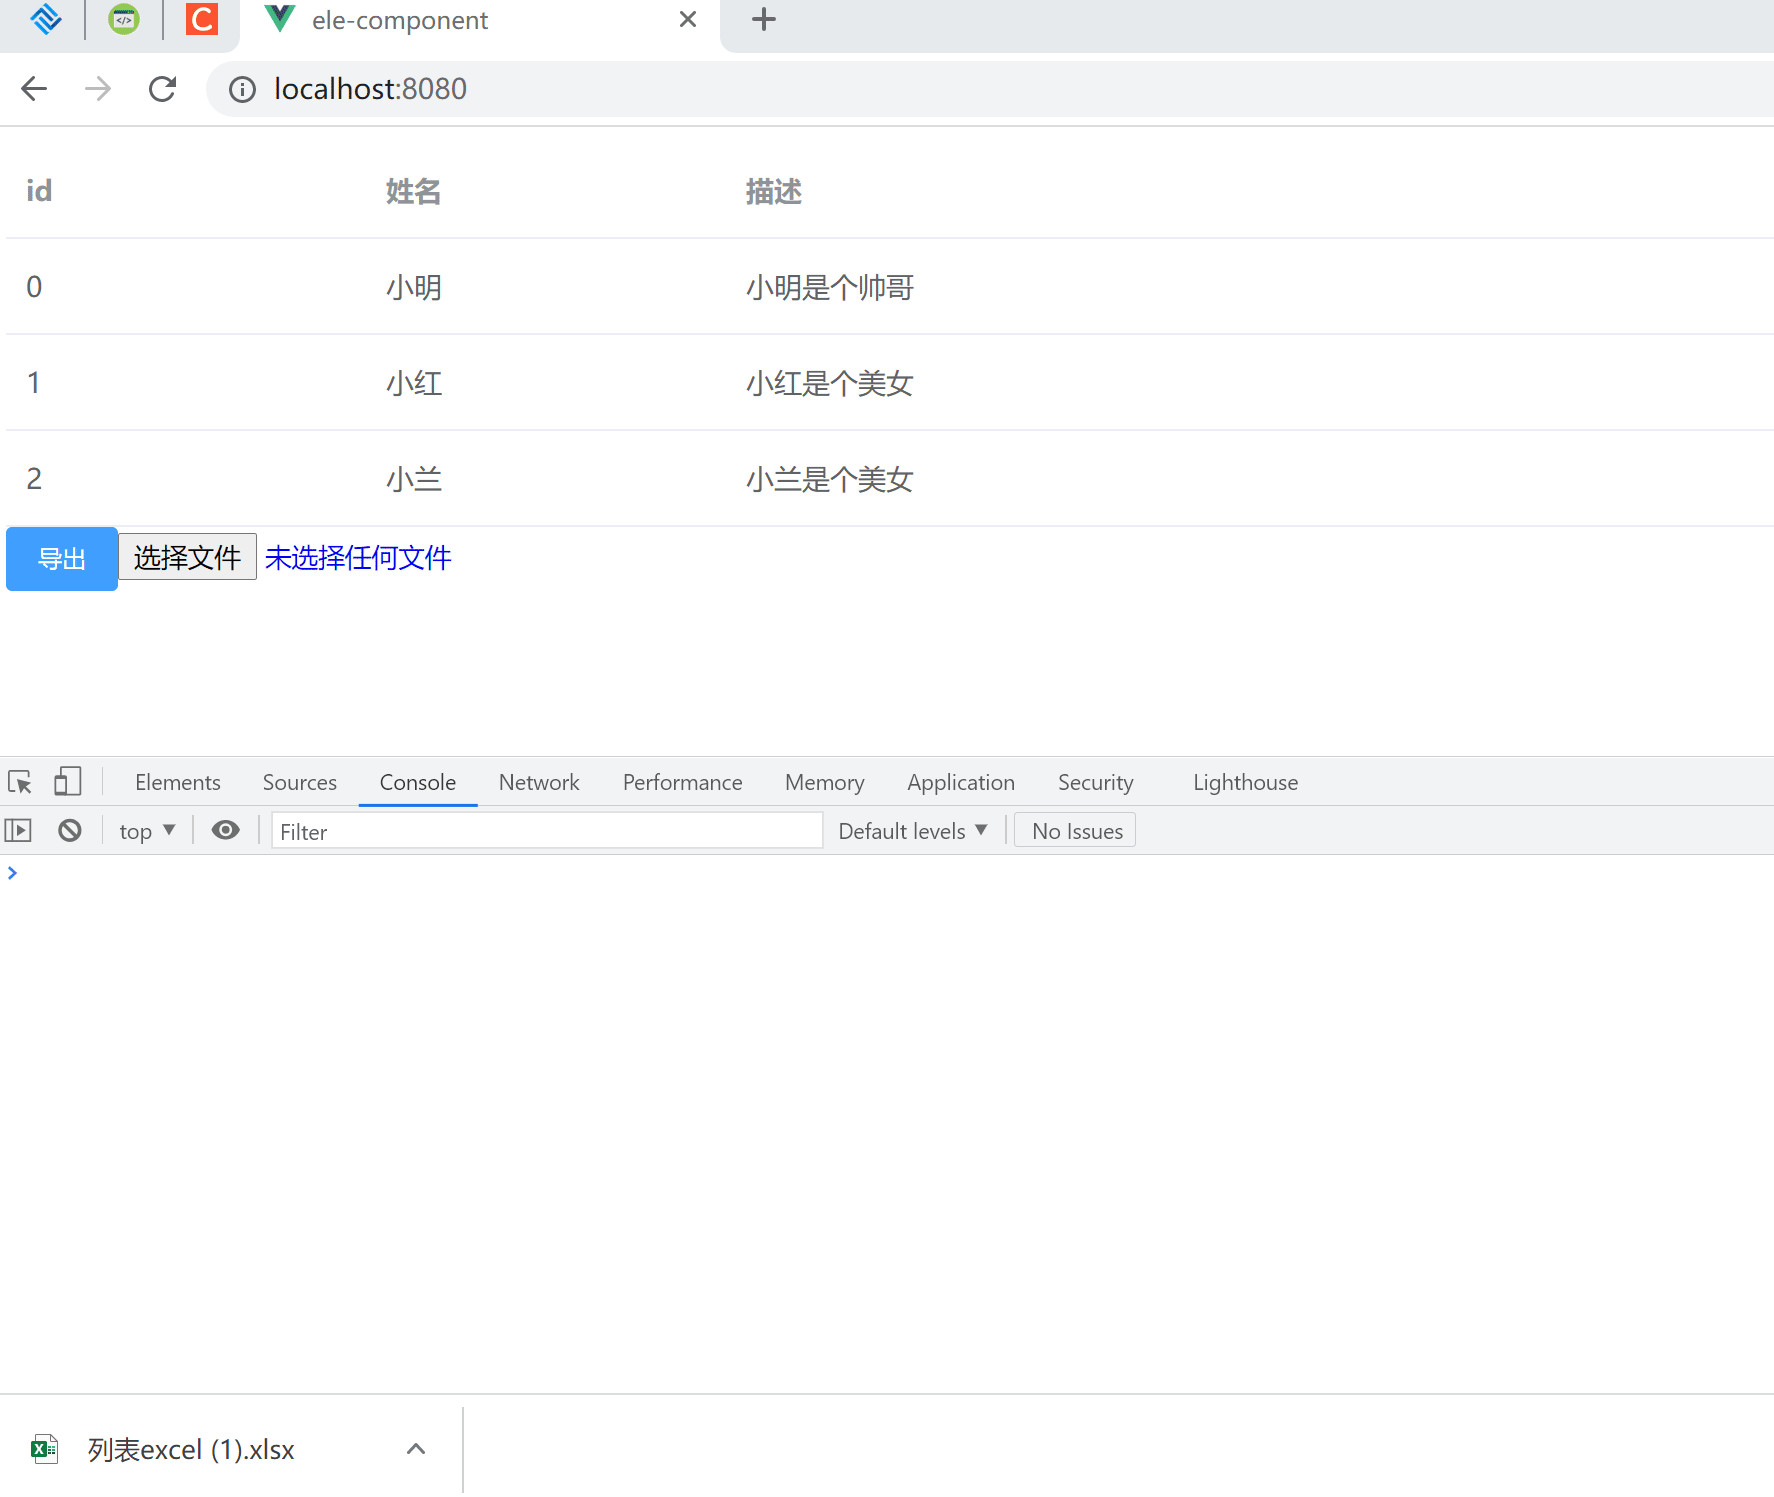Select the Console DevTools tab
1774x1497 pixels.
pos(418,782)
